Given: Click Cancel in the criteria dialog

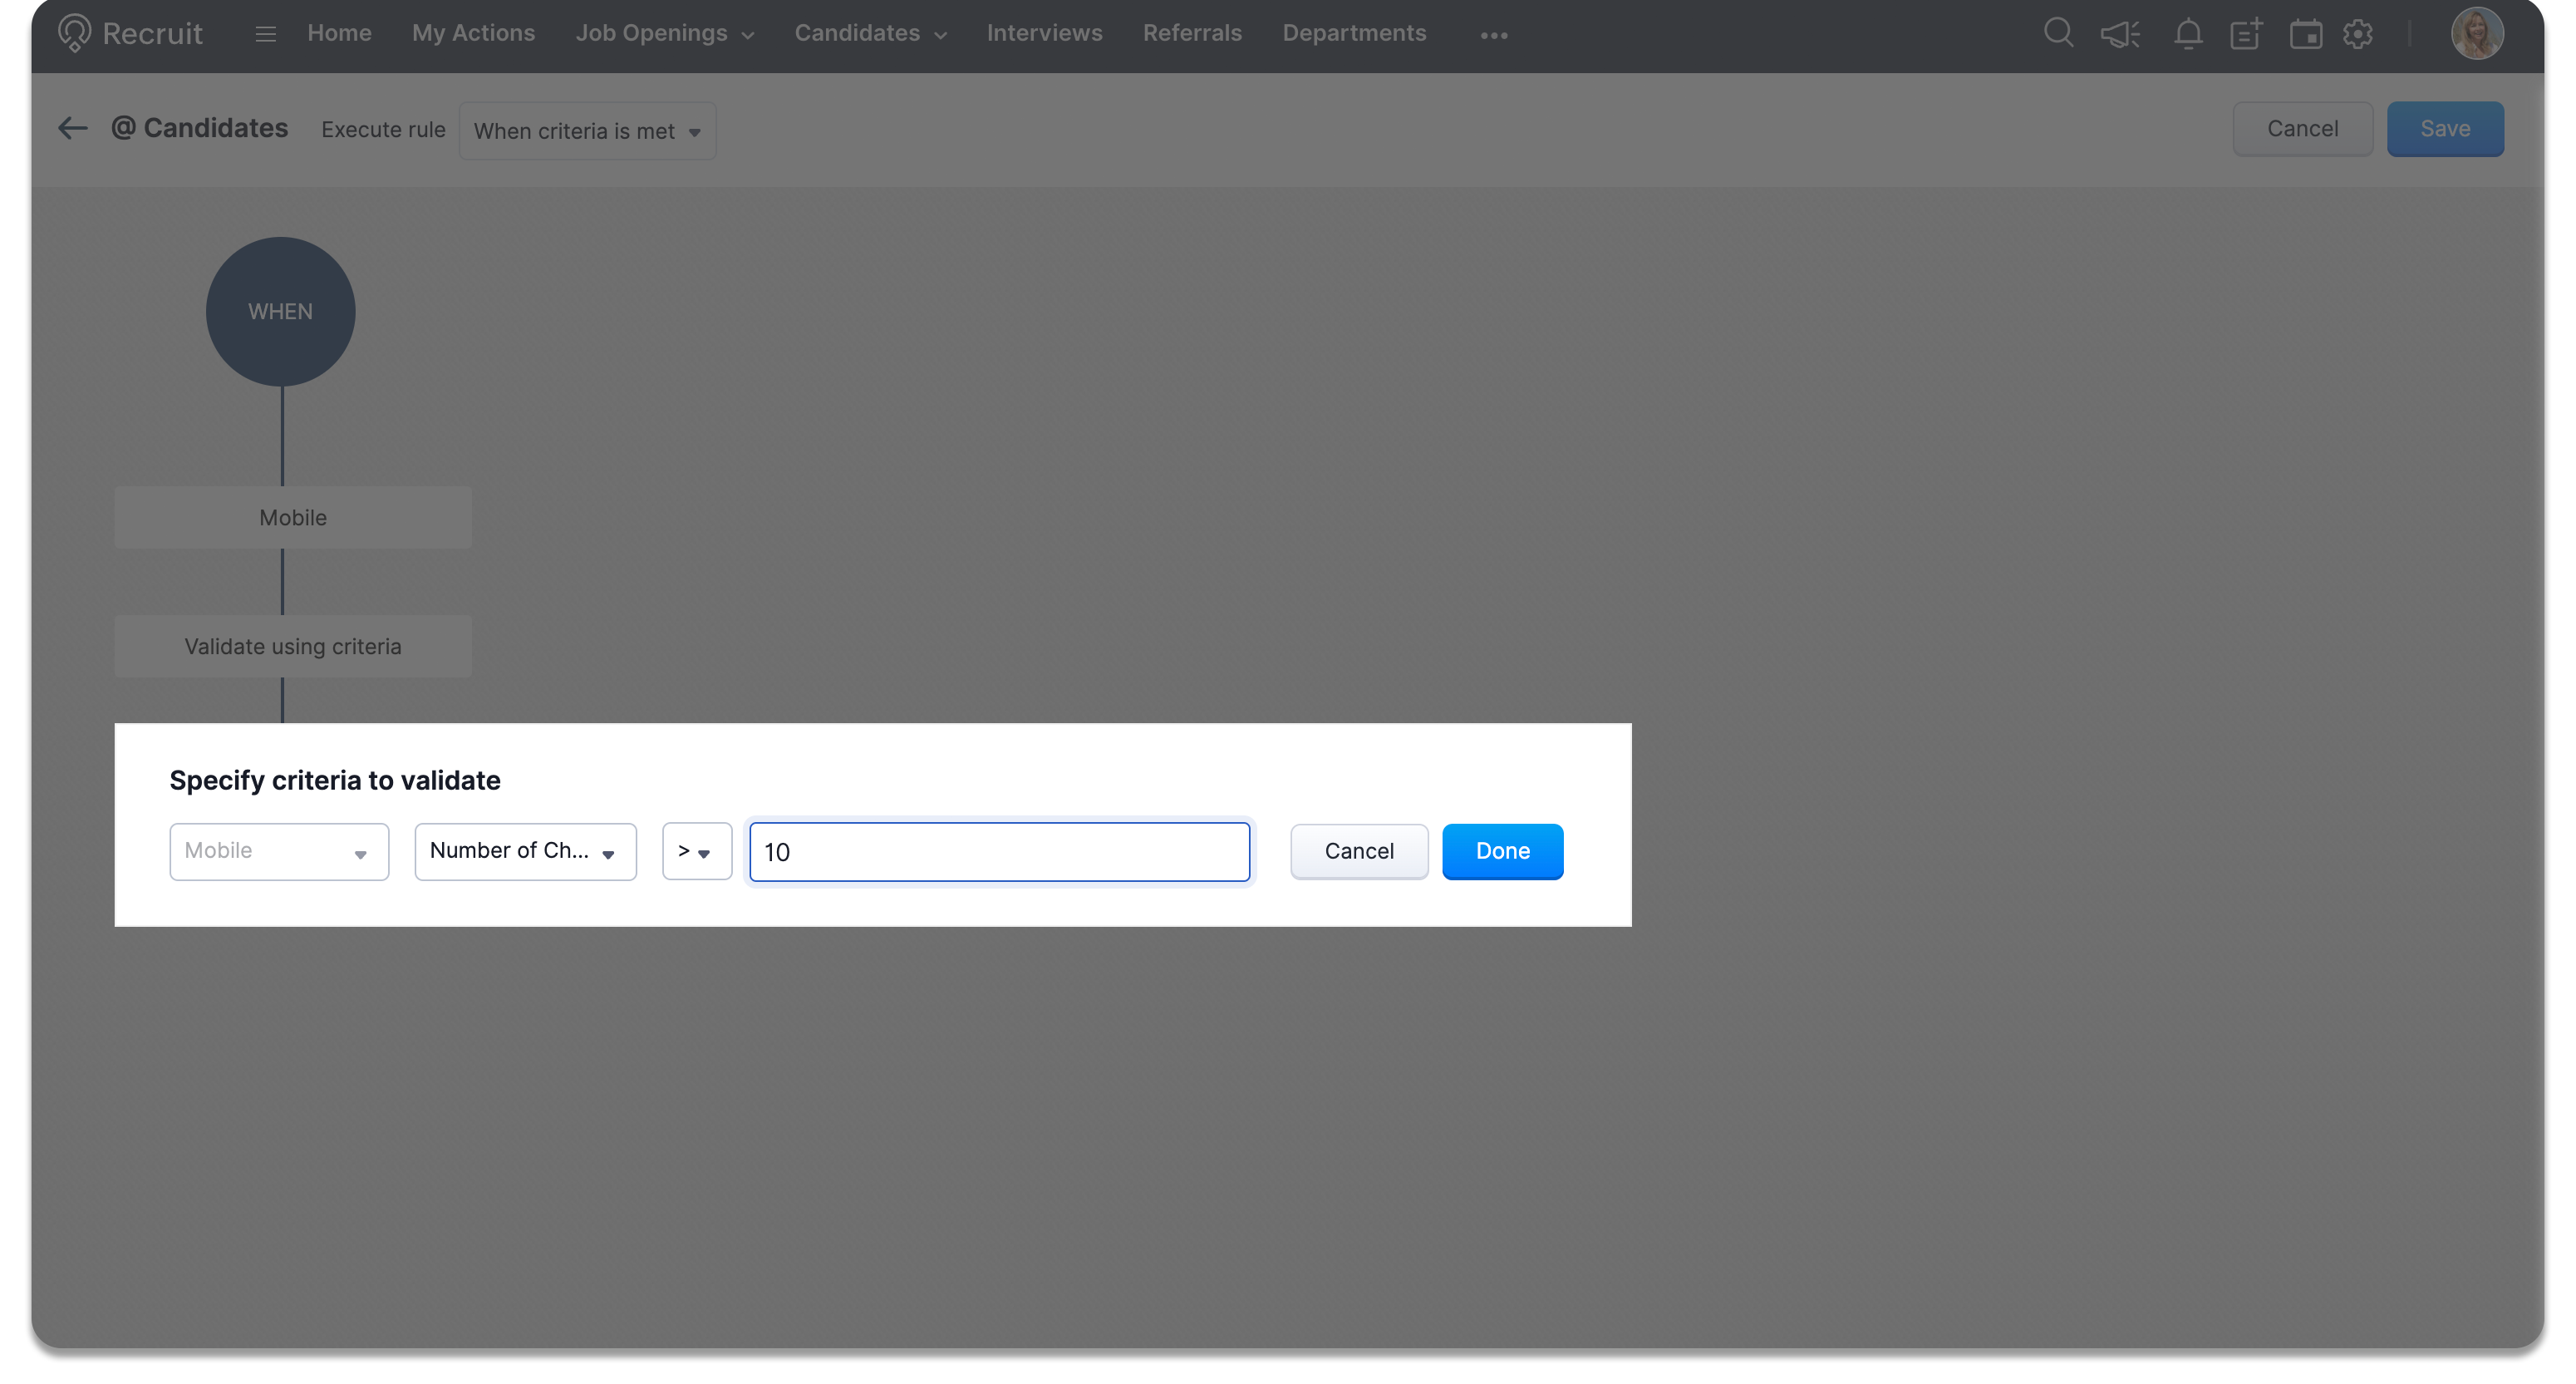Looking at the screenshot, I should [x=1358, y=851].
